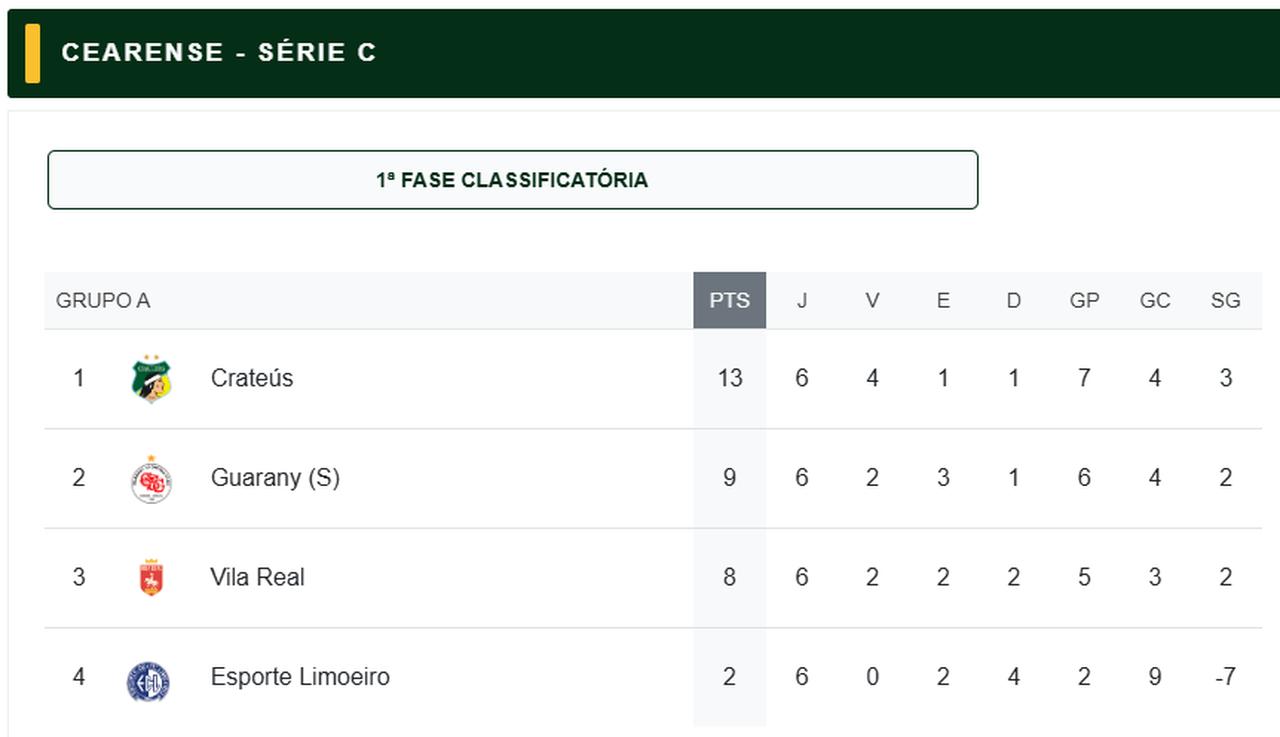The image size is (1280, 737).
Task: Open the Crateús team name link
Action: point(252,378)
